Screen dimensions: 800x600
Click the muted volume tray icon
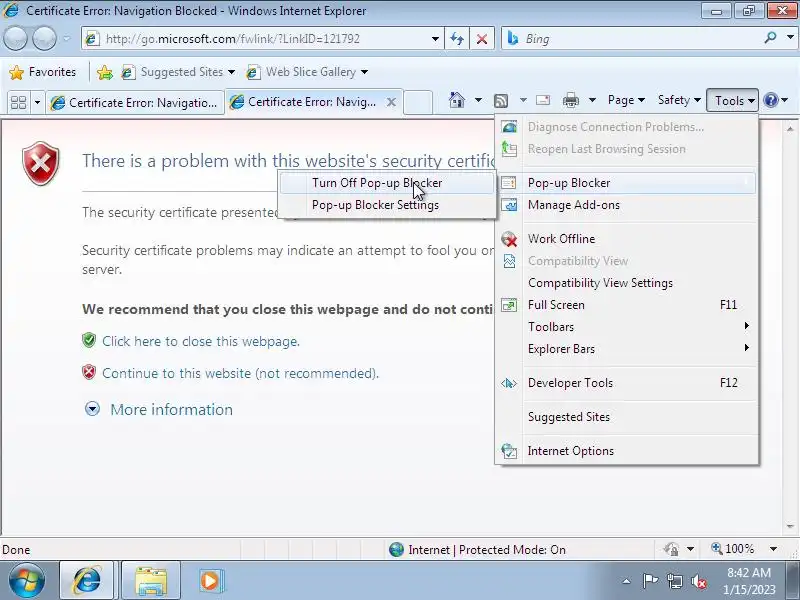(698, 581)
